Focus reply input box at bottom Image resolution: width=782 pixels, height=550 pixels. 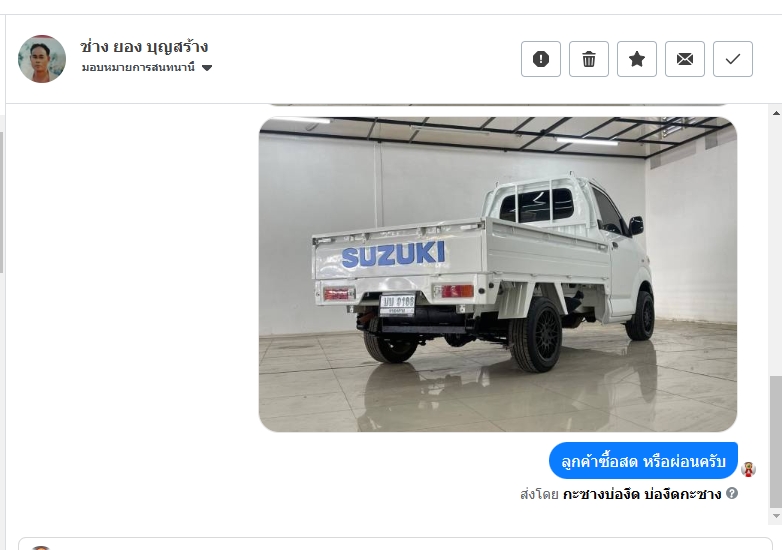395,544
